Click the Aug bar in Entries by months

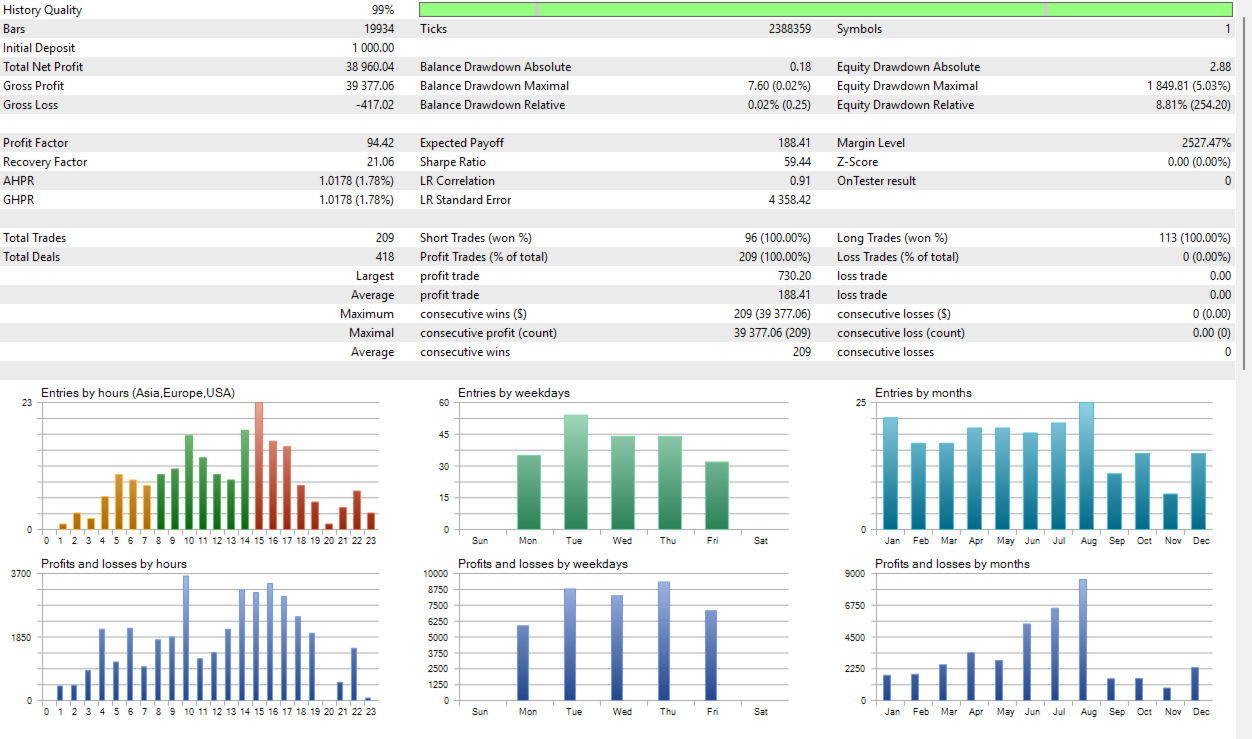tap(1086, 466)
